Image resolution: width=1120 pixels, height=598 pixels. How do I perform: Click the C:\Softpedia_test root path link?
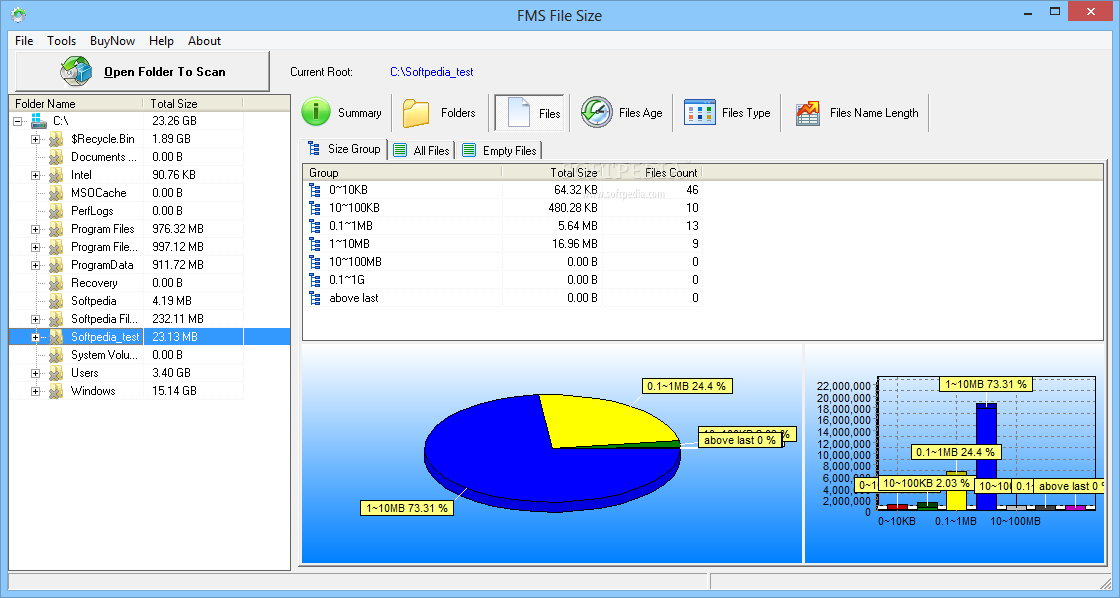tap(431, 71)
